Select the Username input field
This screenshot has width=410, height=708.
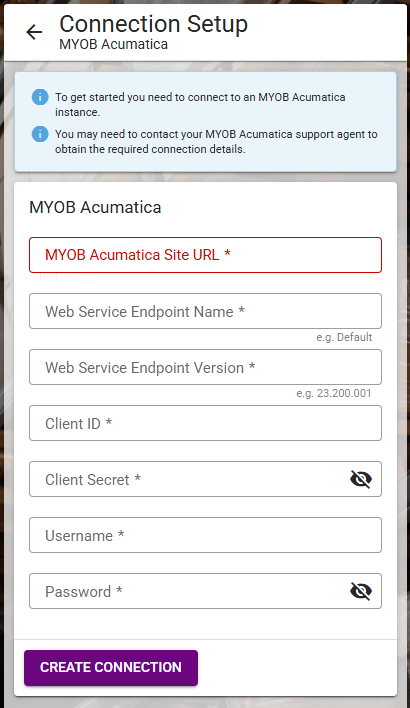click(x=205, y=535)
